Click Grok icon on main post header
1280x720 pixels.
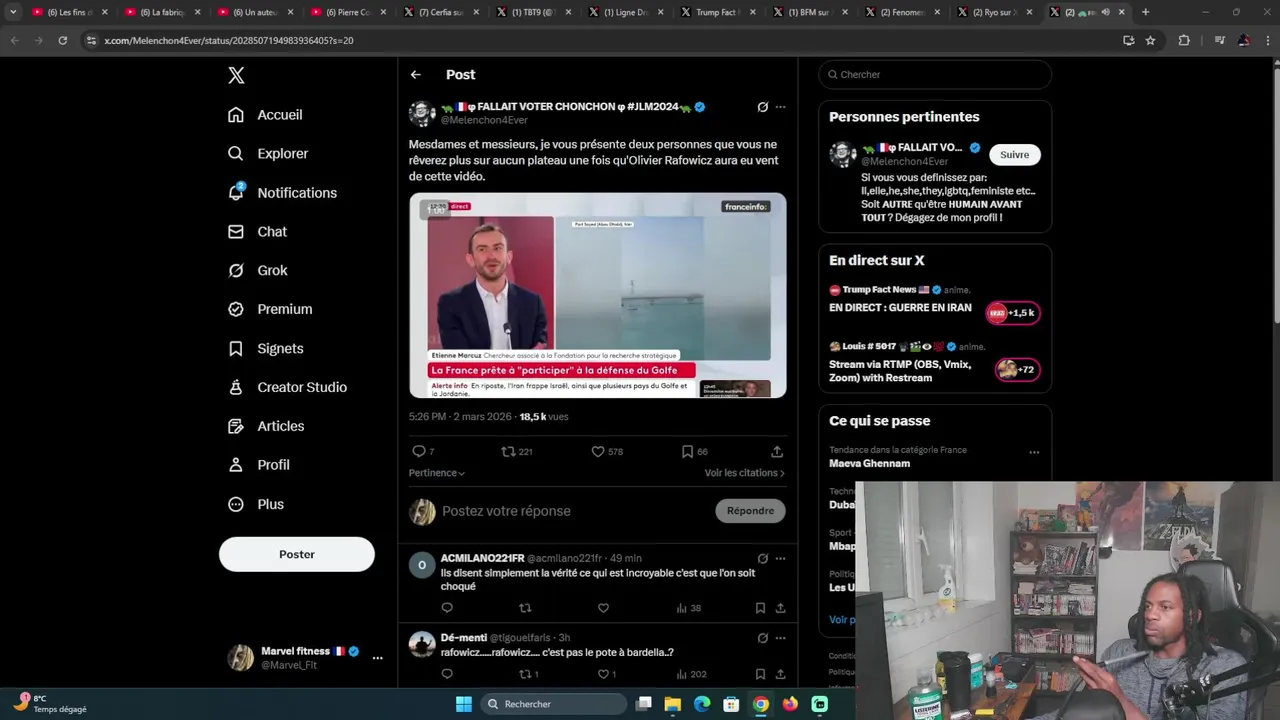click(x=763, y=107)
